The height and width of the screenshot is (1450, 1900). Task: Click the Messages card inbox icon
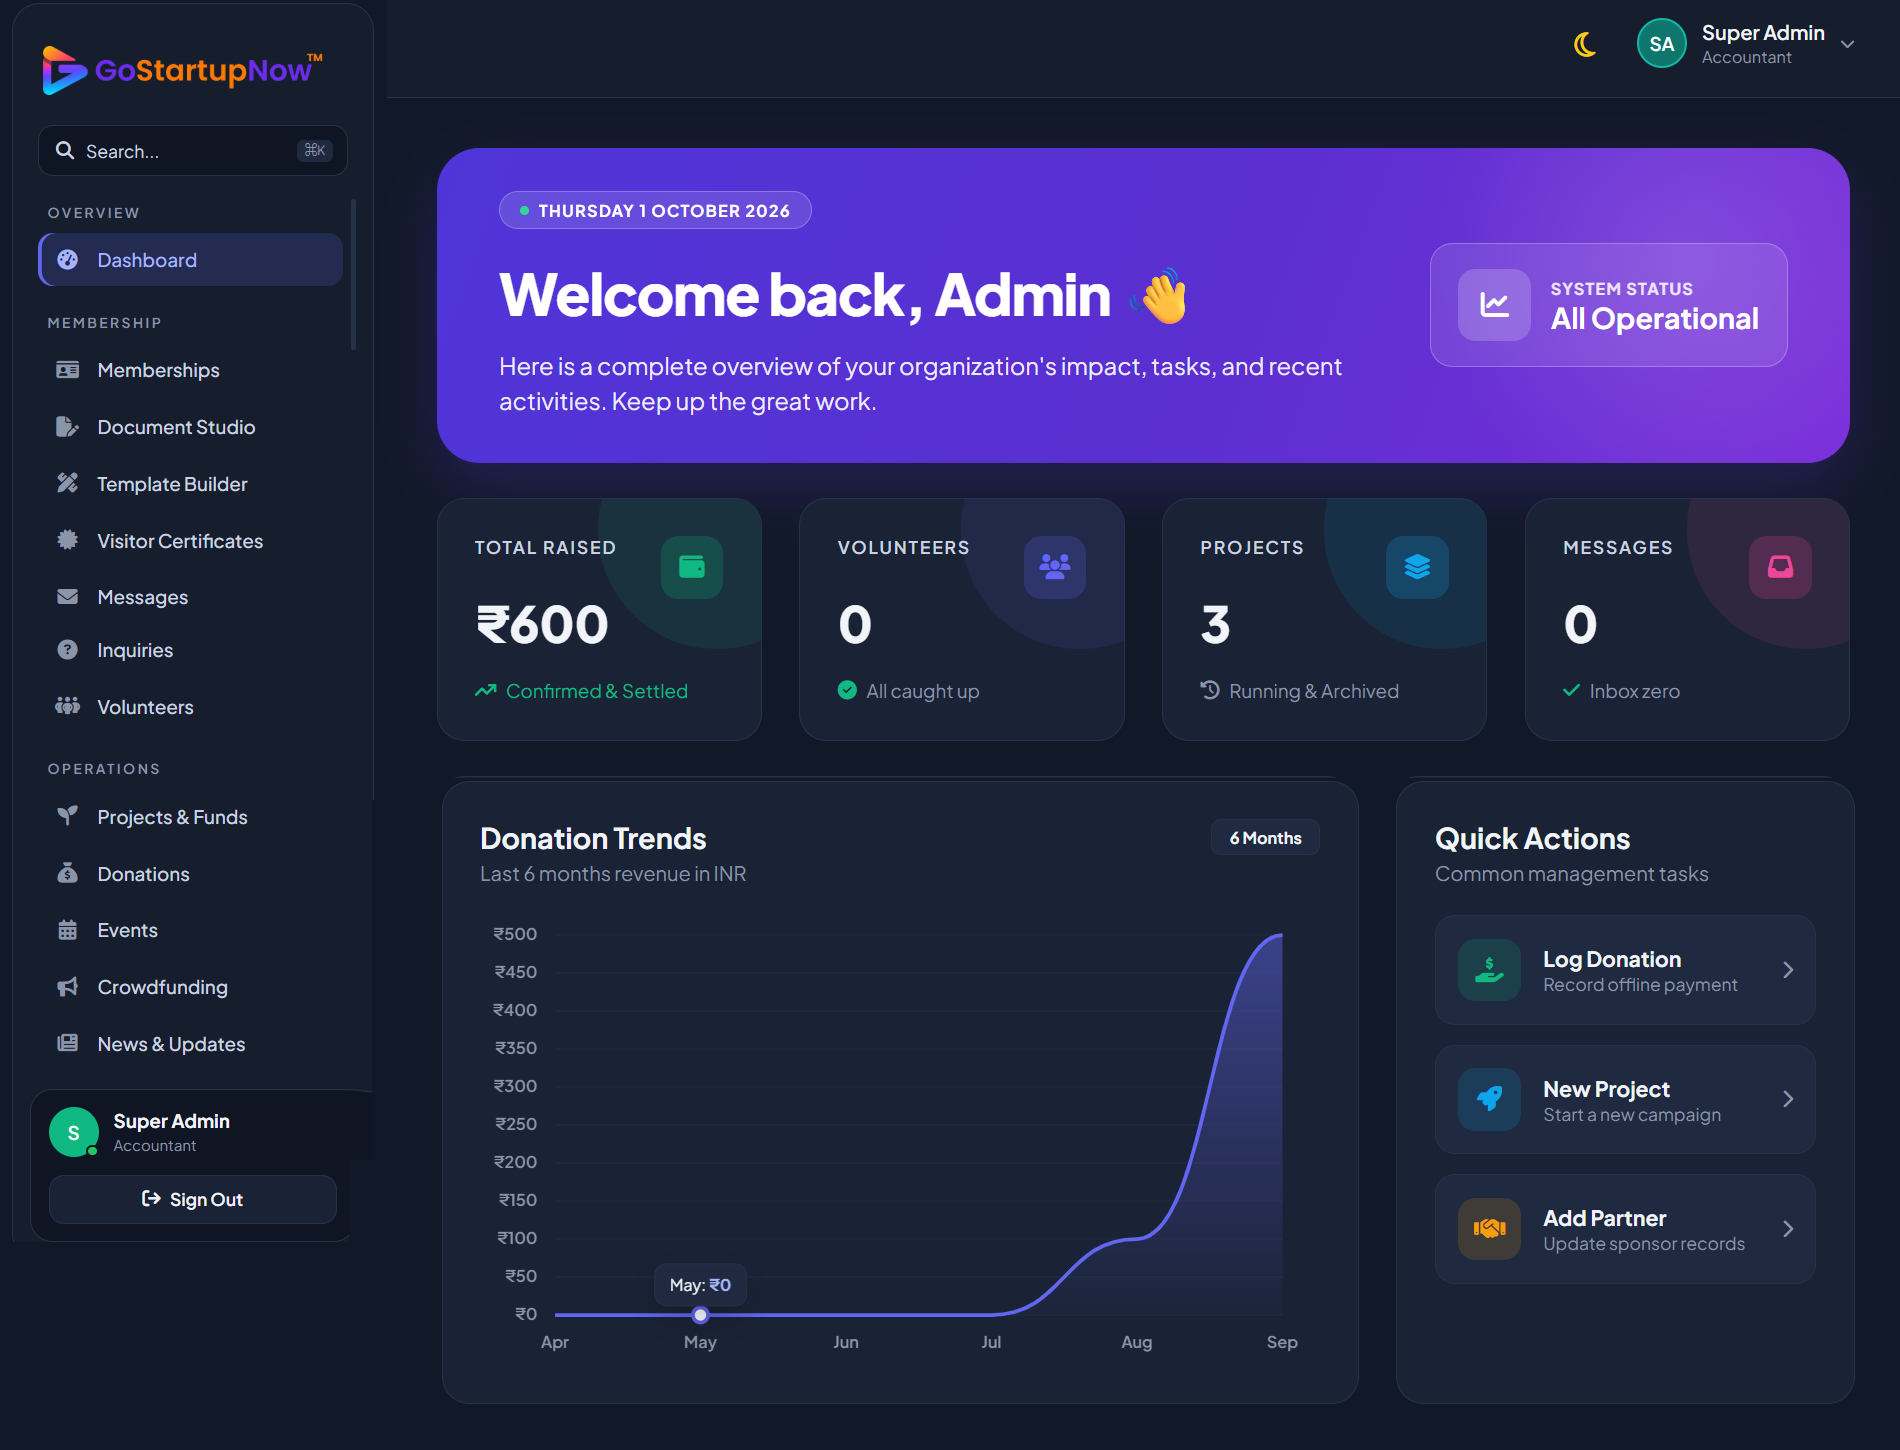pos(1780,567)
